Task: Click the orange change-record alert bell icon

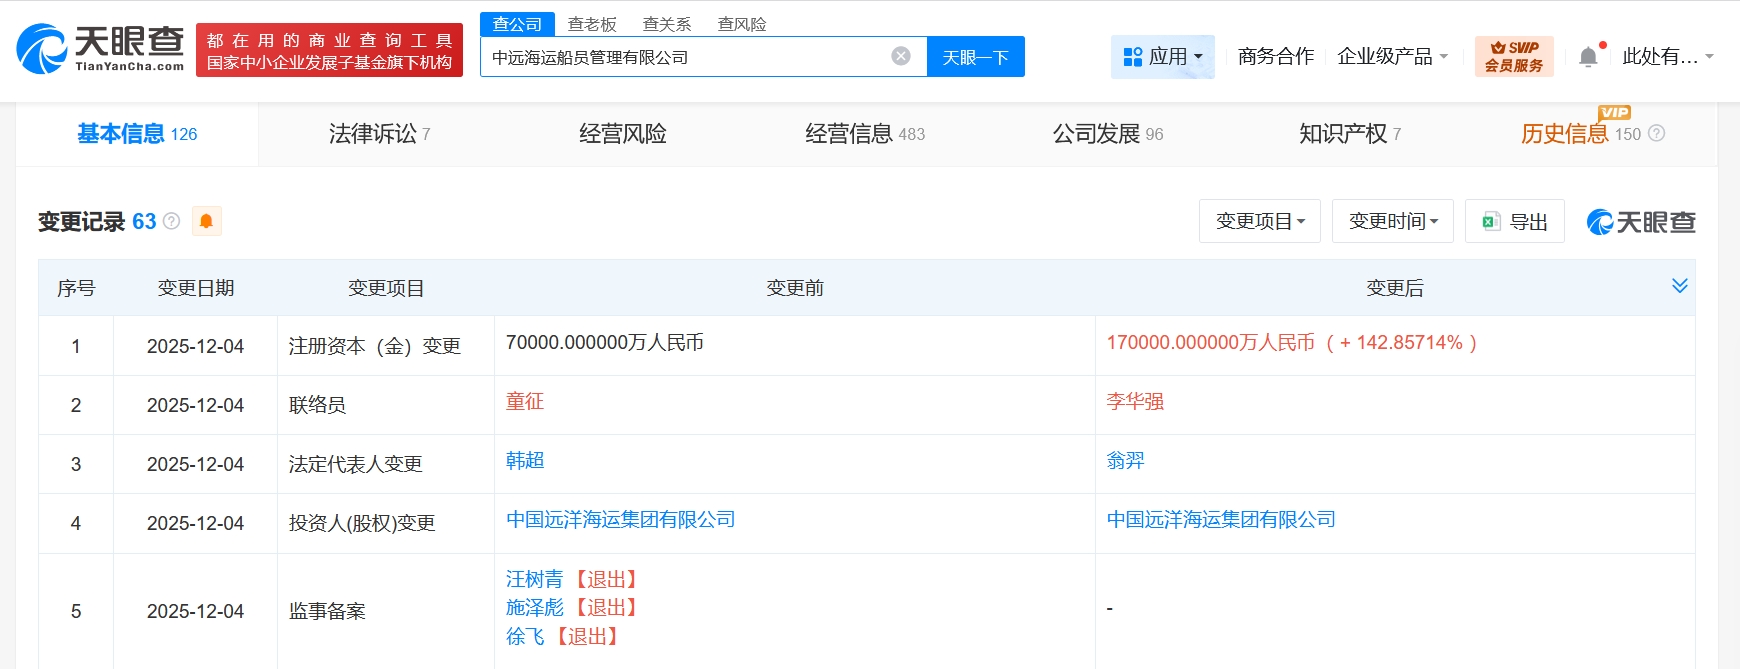Action: (206, 221)
